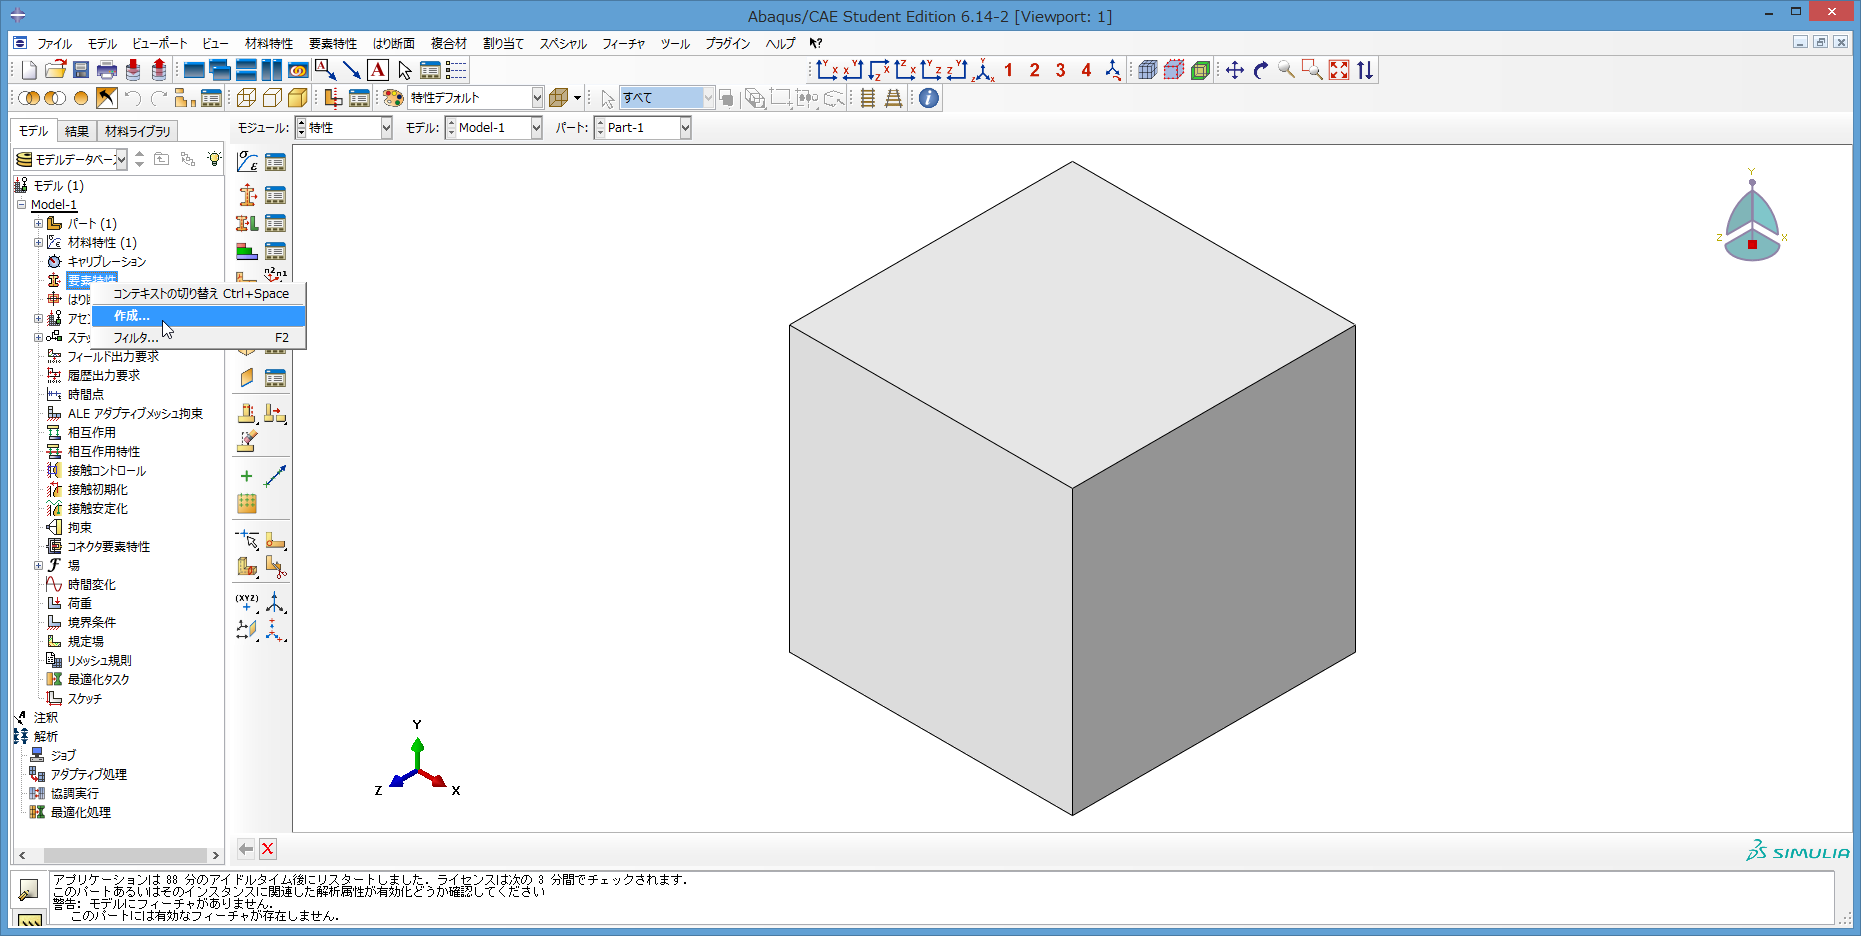
Task: Click the open file folder icon
Action: coord(55,70)
